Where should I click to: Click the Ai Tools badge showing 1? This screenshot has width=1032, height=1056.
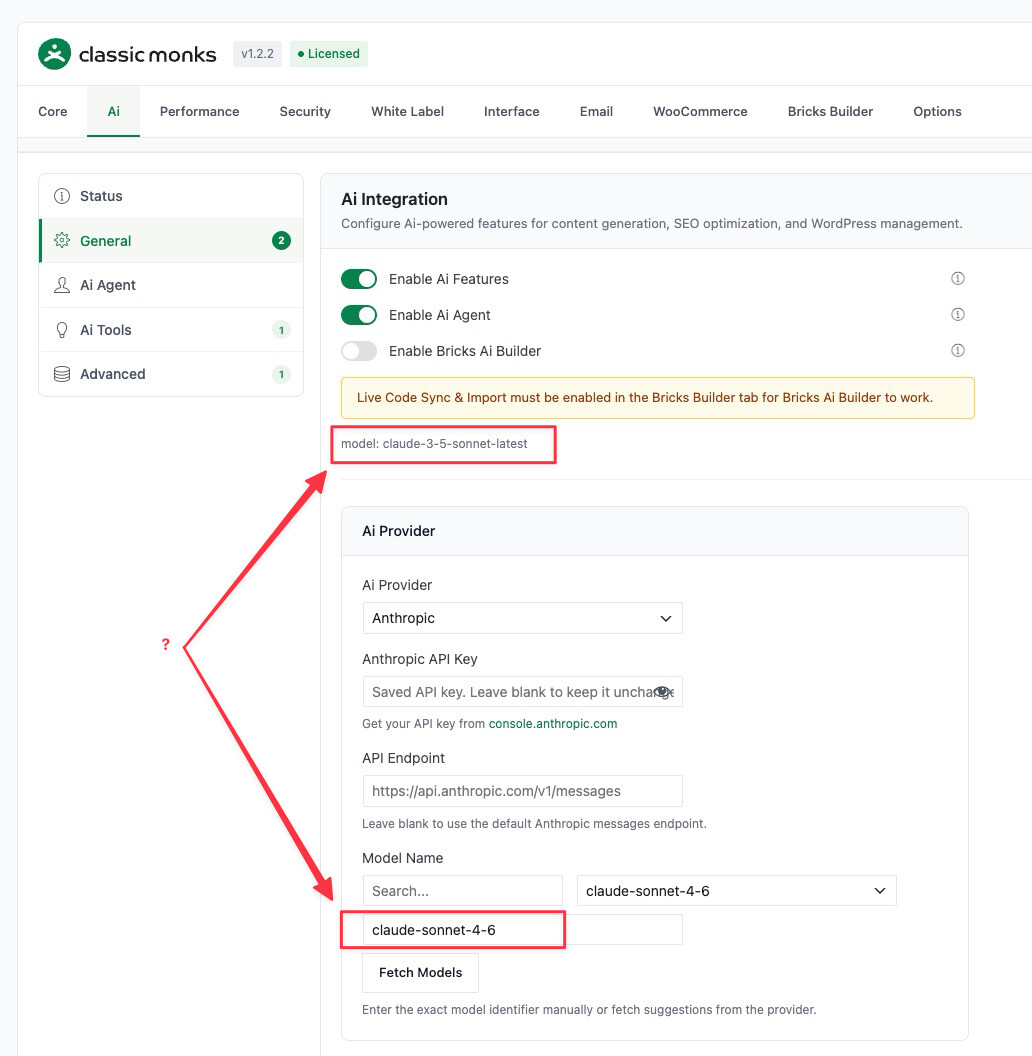(x=282, y=330)
